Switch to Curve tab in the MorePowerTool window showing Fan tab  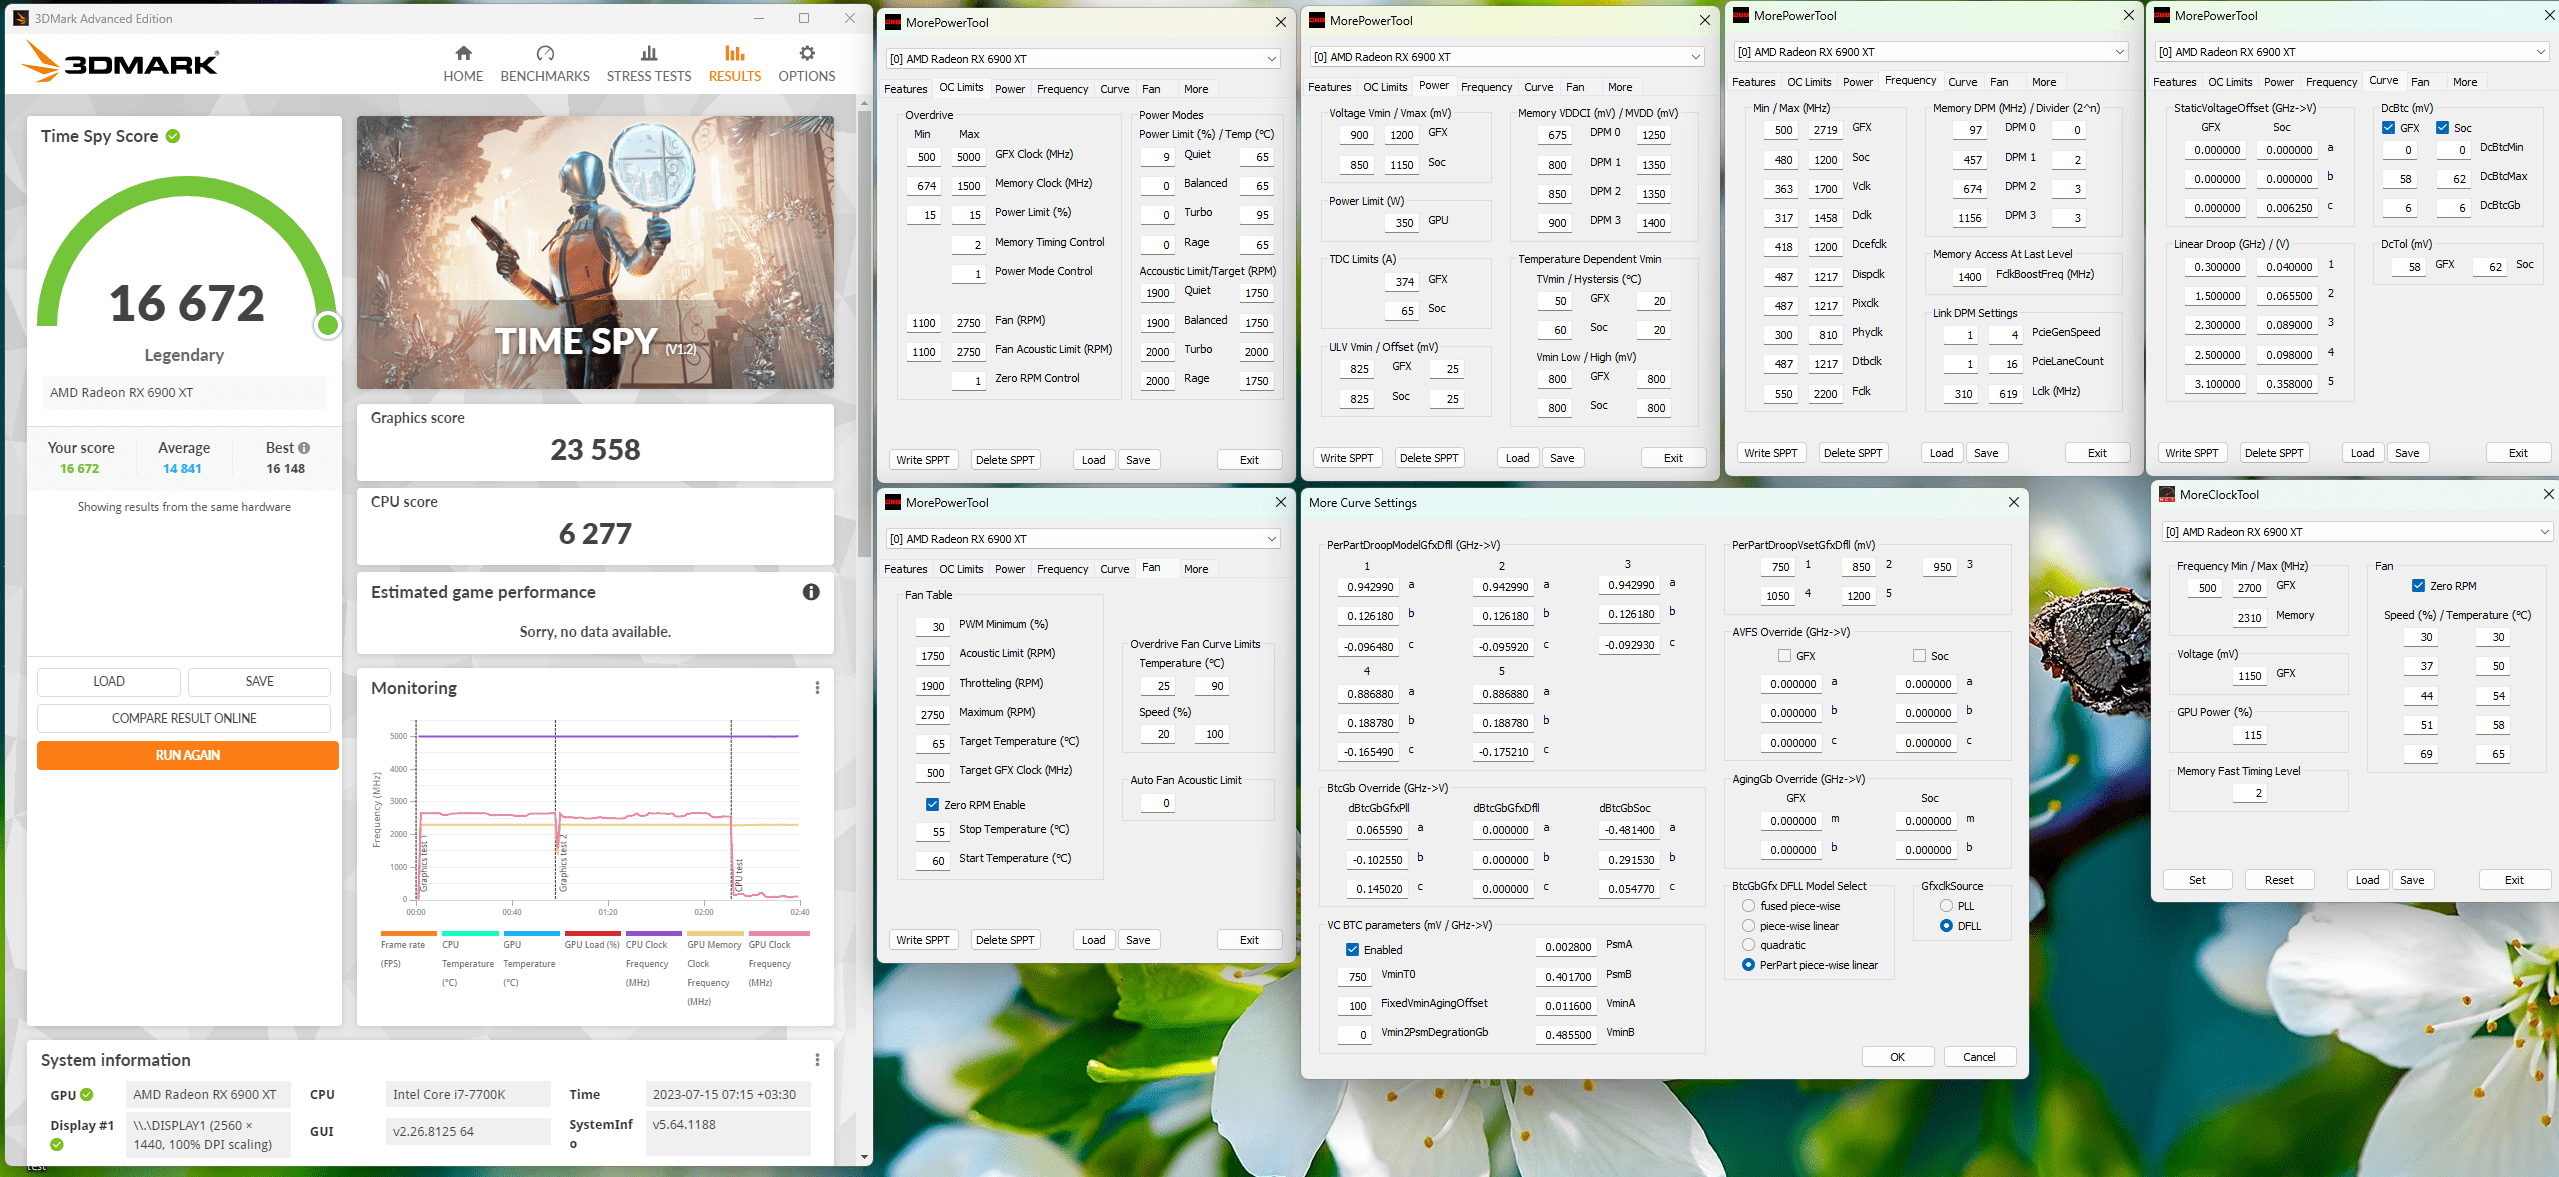1114,569
